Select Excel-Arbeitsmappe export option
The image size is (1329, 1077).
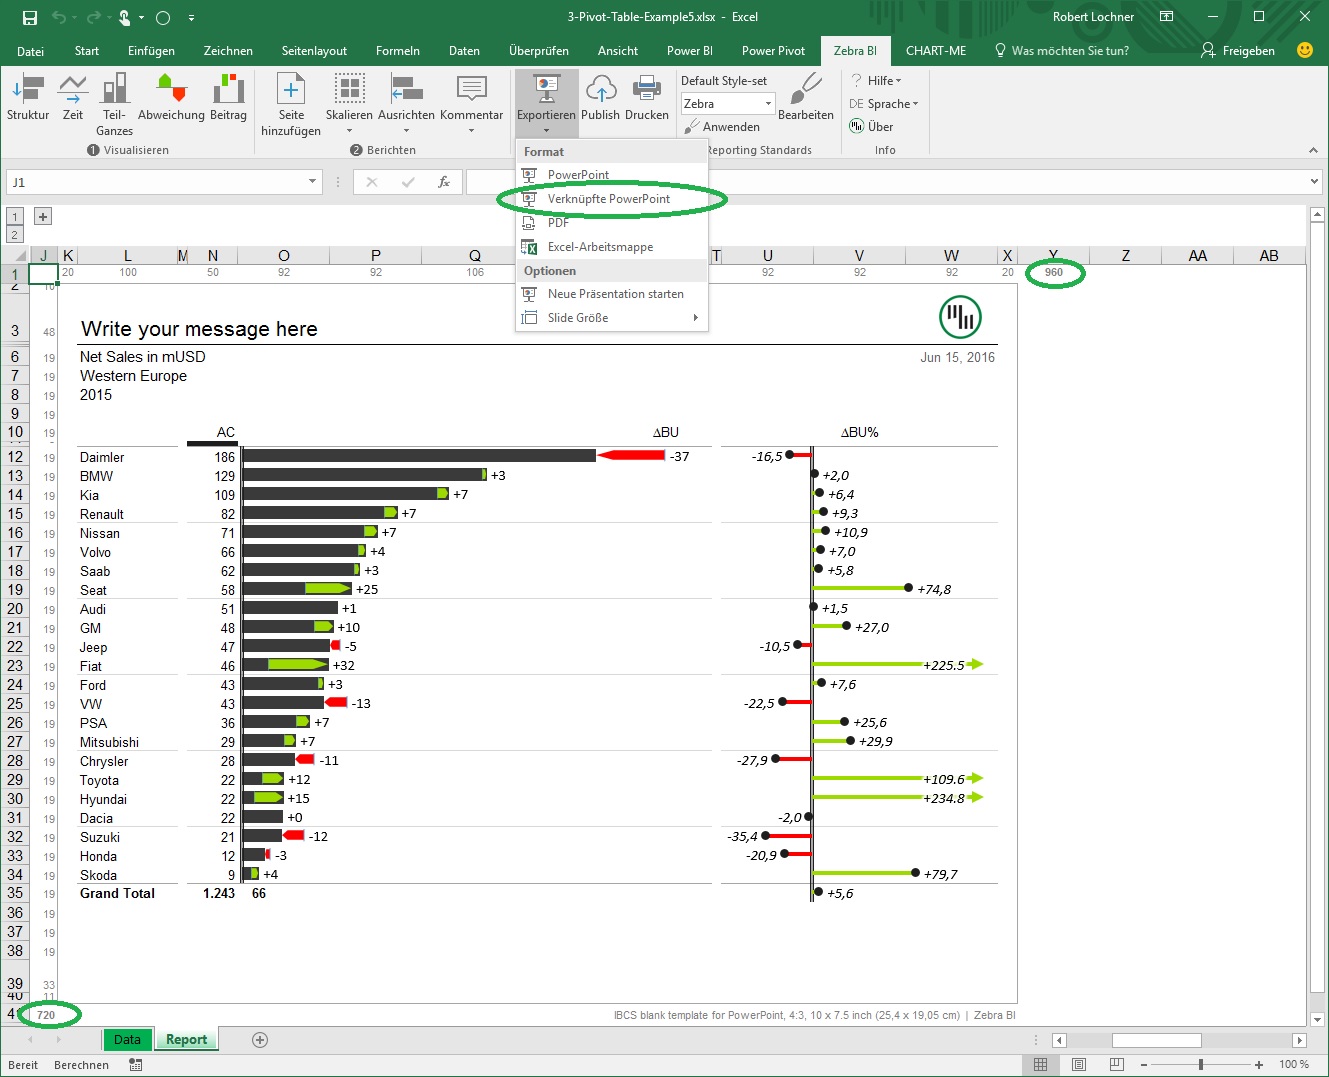click(611, 247)
